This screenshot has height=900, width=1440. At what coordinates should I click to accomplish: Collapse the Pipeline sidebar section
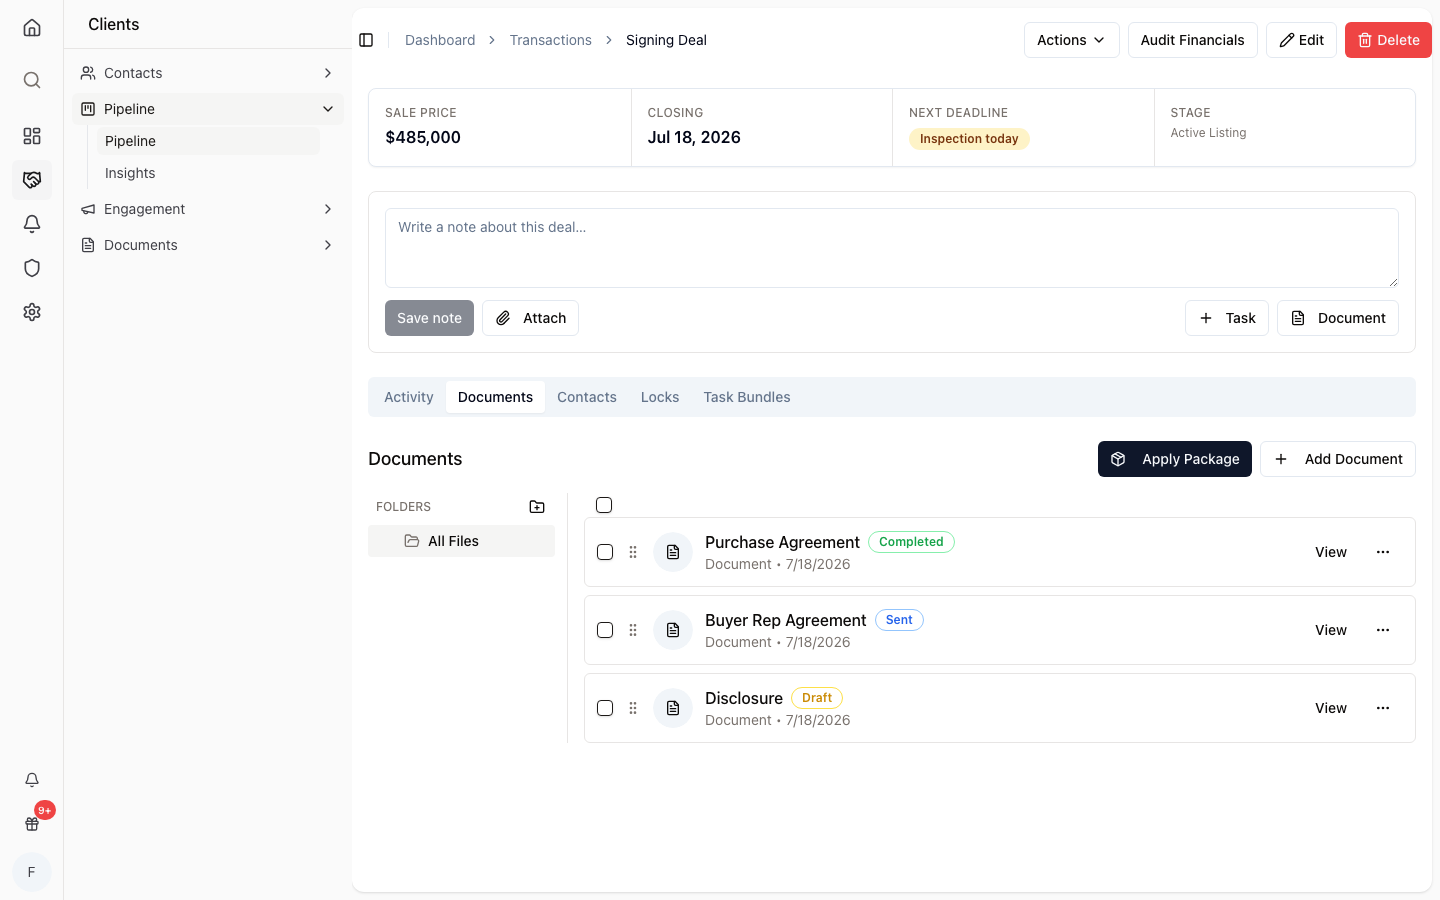click(208, 109)
